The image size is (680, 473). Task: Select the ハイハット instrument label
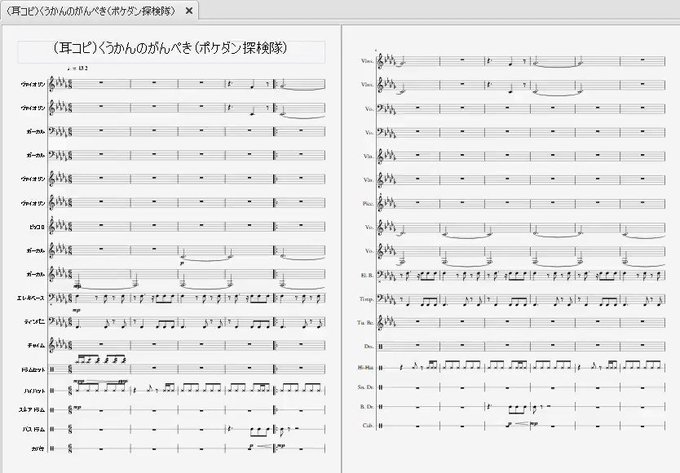tap(34, 391)
